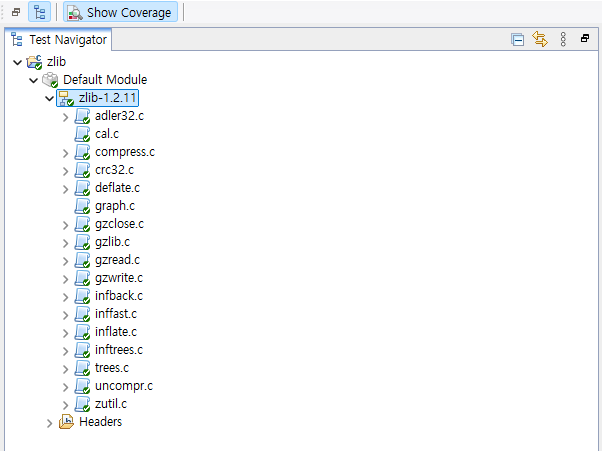The image size is (602, 451).
Task: Click the trees.c file icon
Action: pos(83,369)
